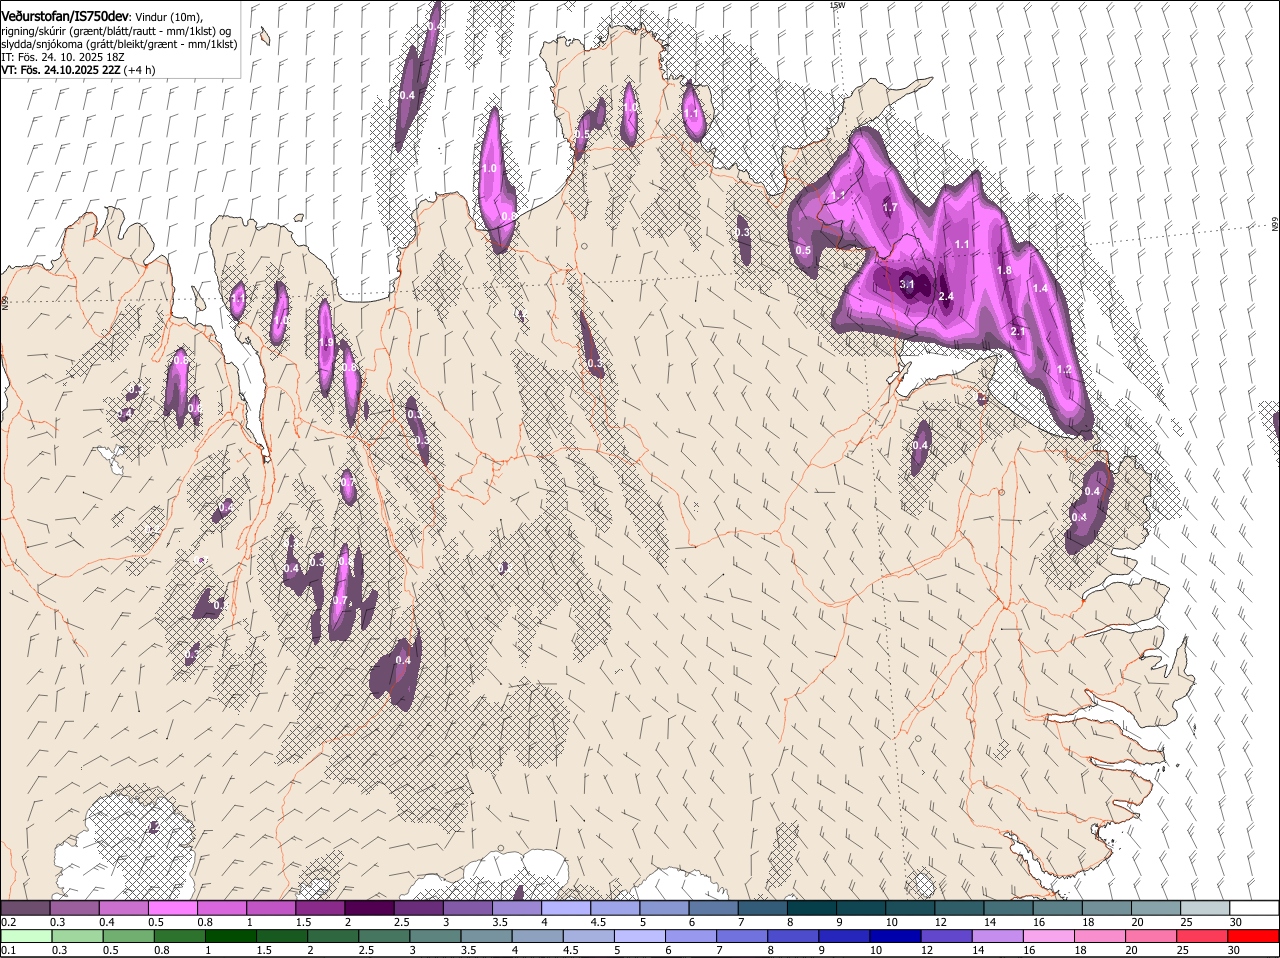Pick the dark teal 8–9 swatch in top legend bar
This screenshot has height=958, width=1280.
click(813, 908)
